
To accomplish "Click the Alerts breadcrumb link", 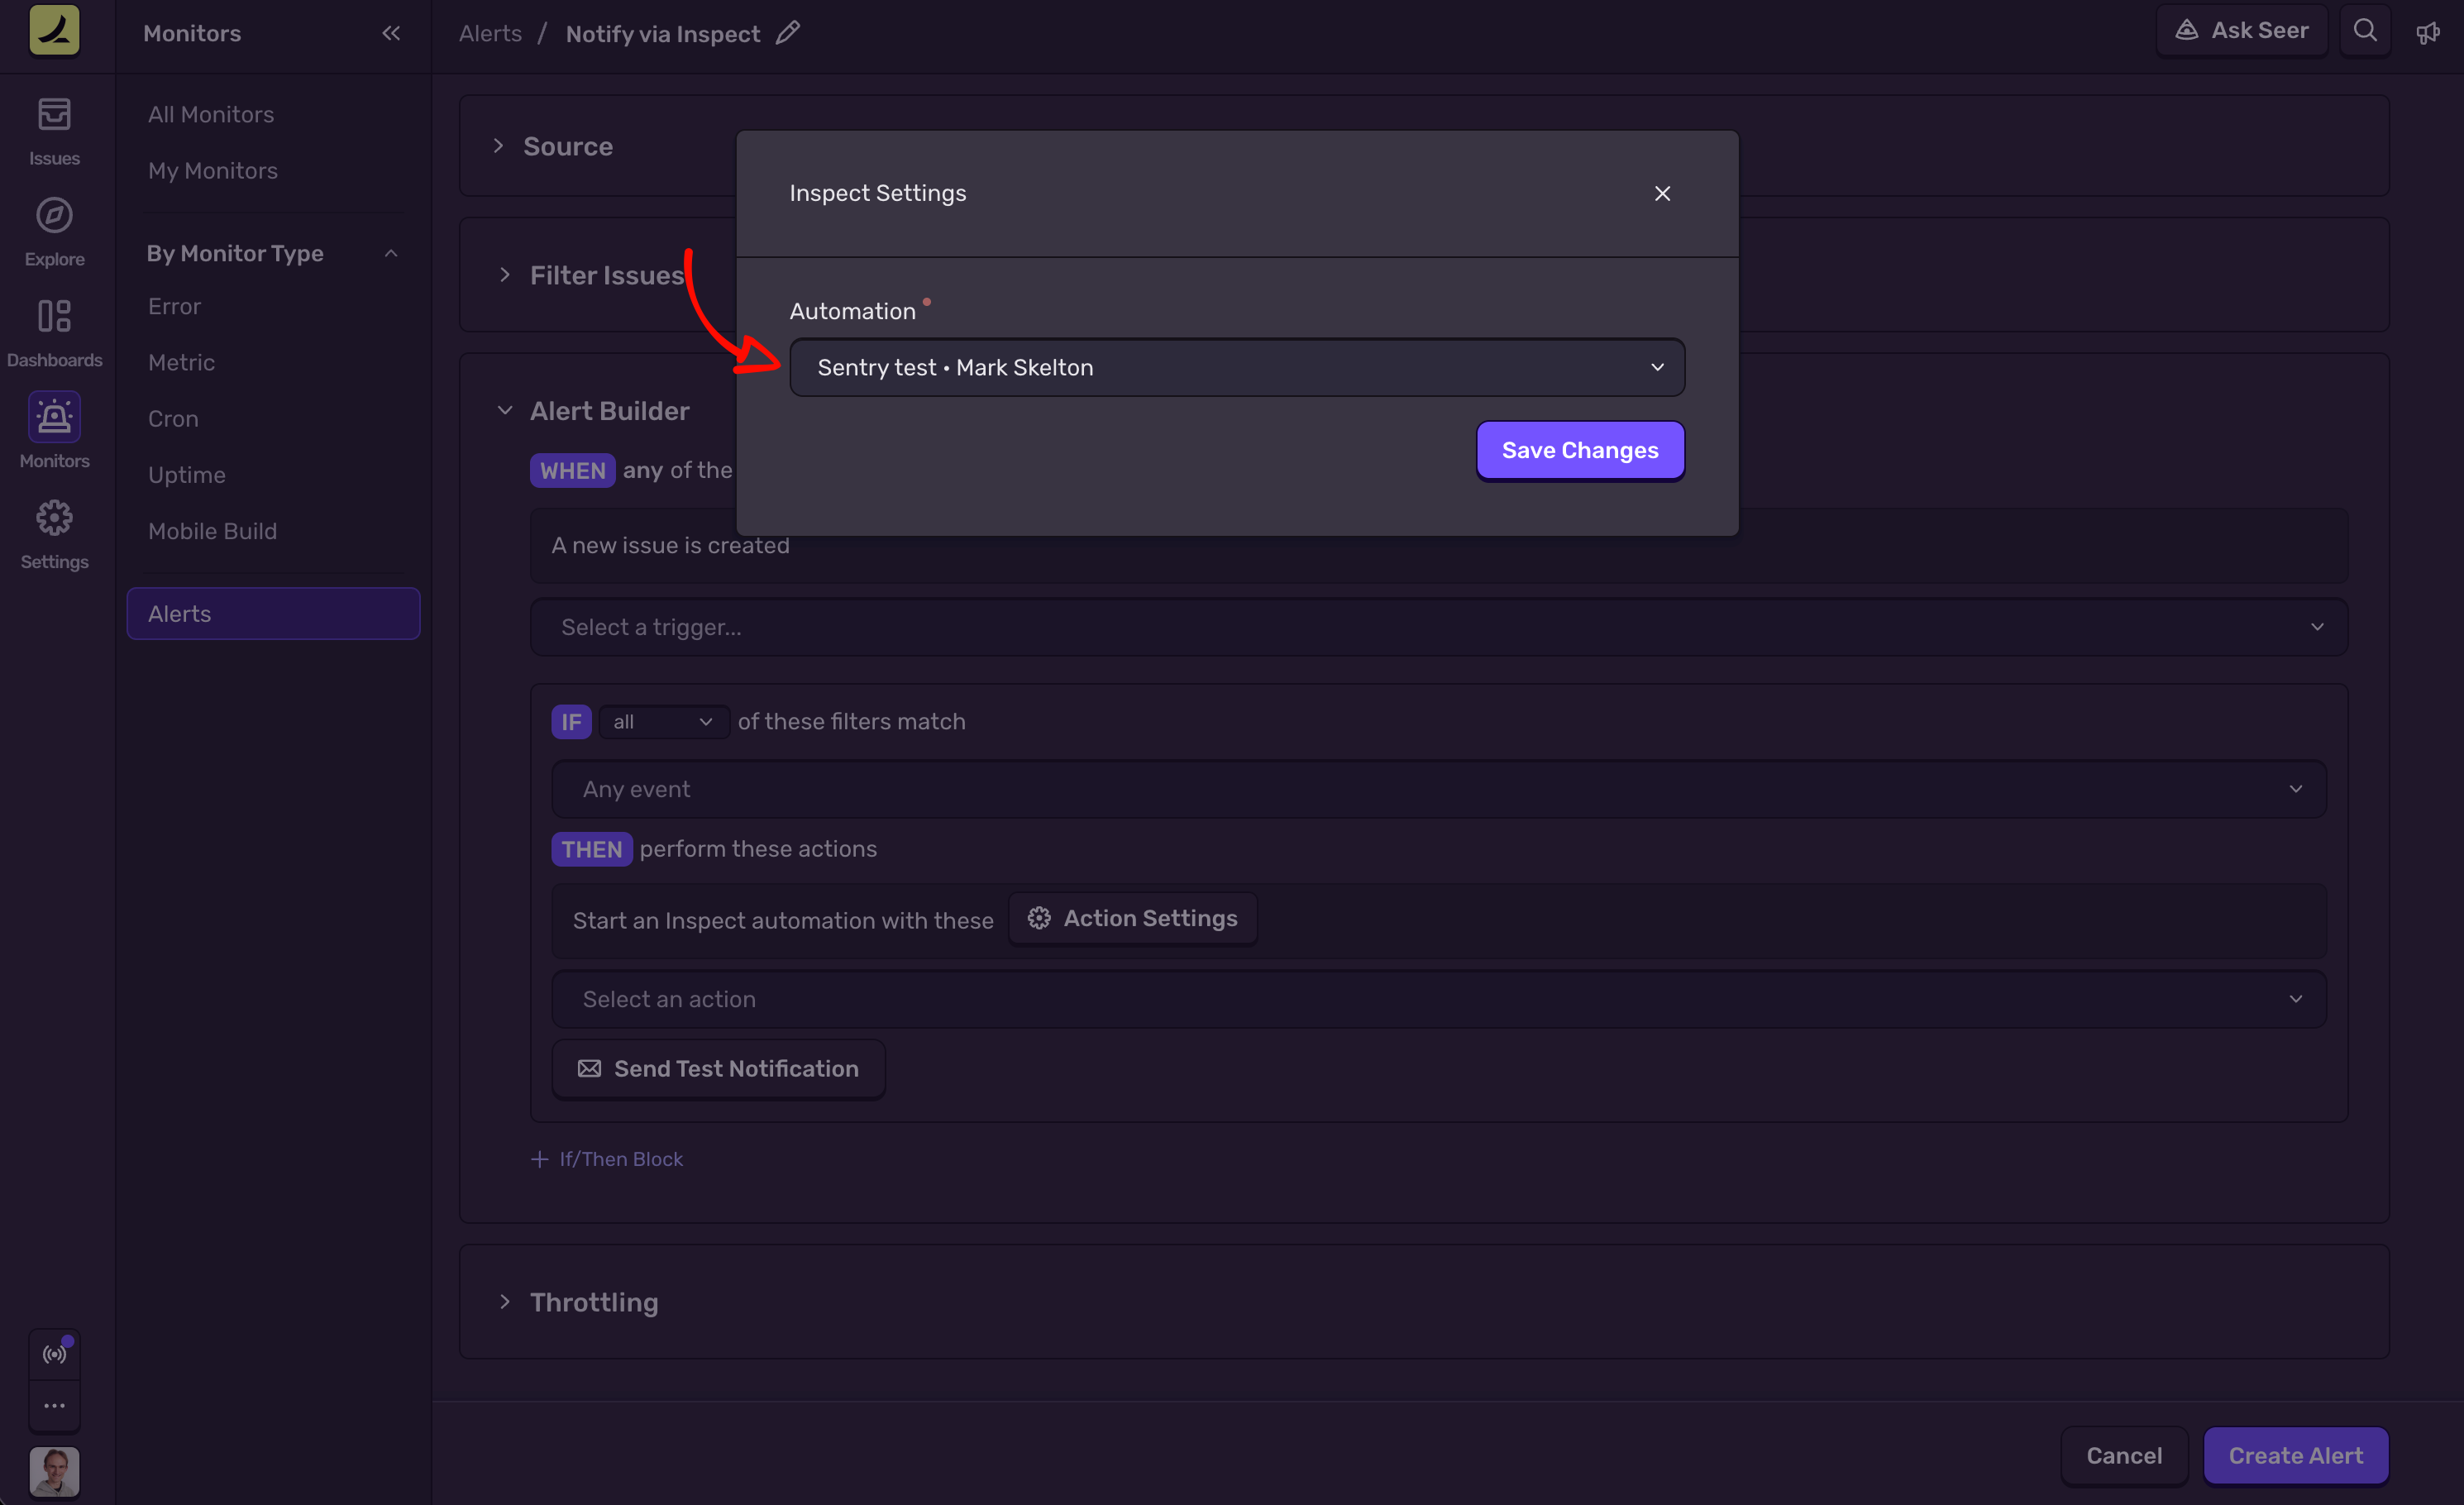I will (x=490, y=33).
